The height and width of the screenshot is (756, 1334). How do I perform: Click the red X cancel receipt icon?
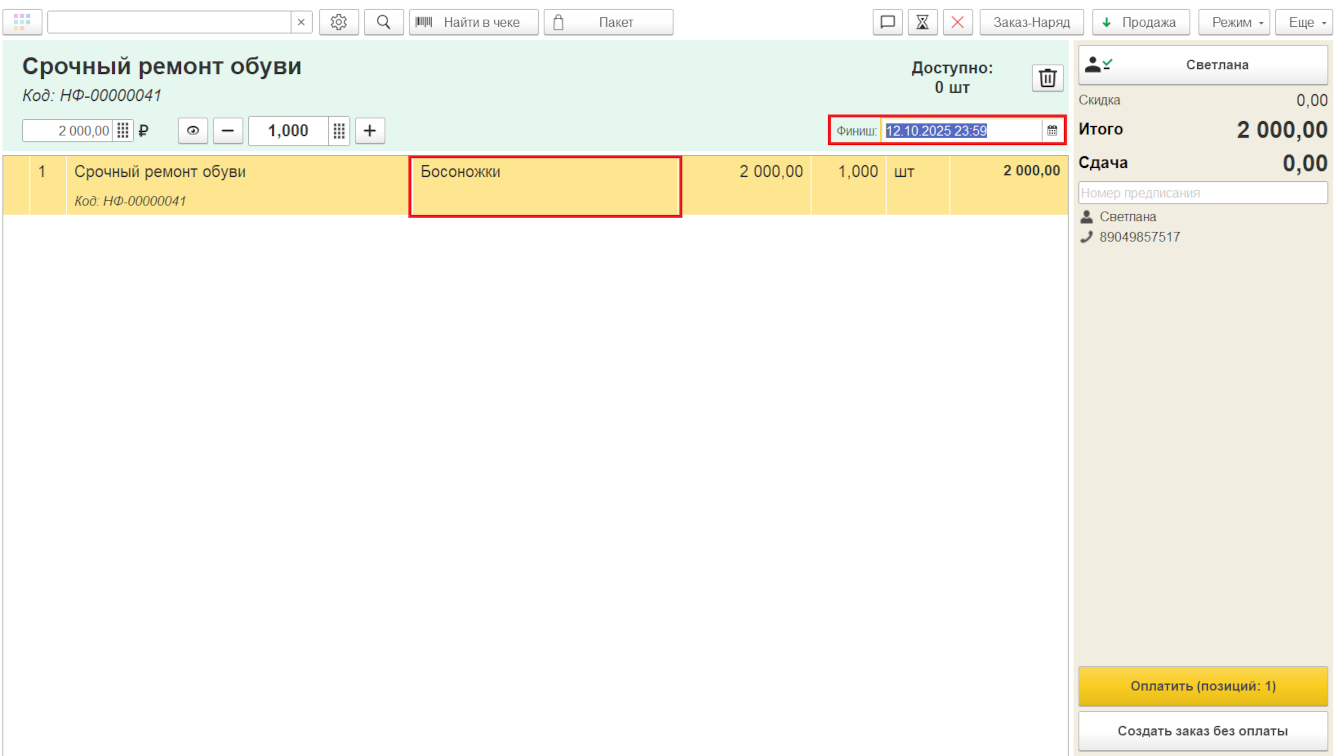click(957, 22)
